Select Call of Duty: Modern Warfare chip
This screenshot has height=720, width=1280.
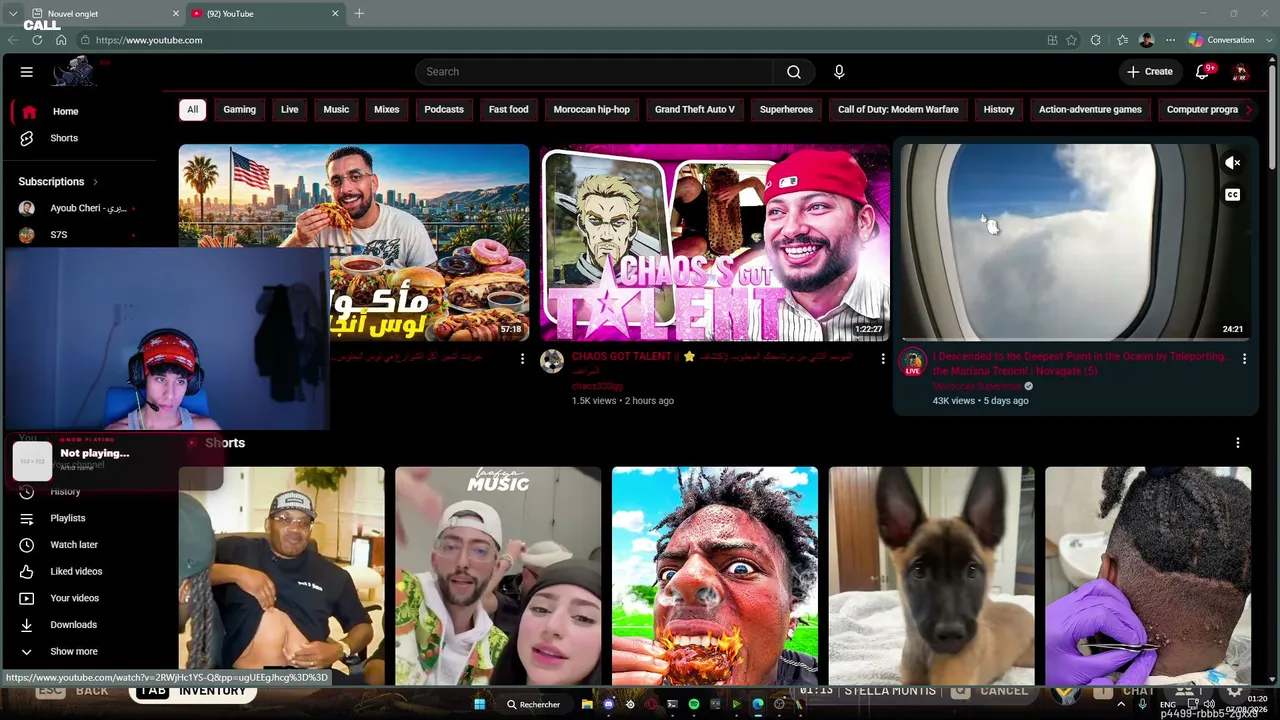pyautogui.click(x=898, y=110)
